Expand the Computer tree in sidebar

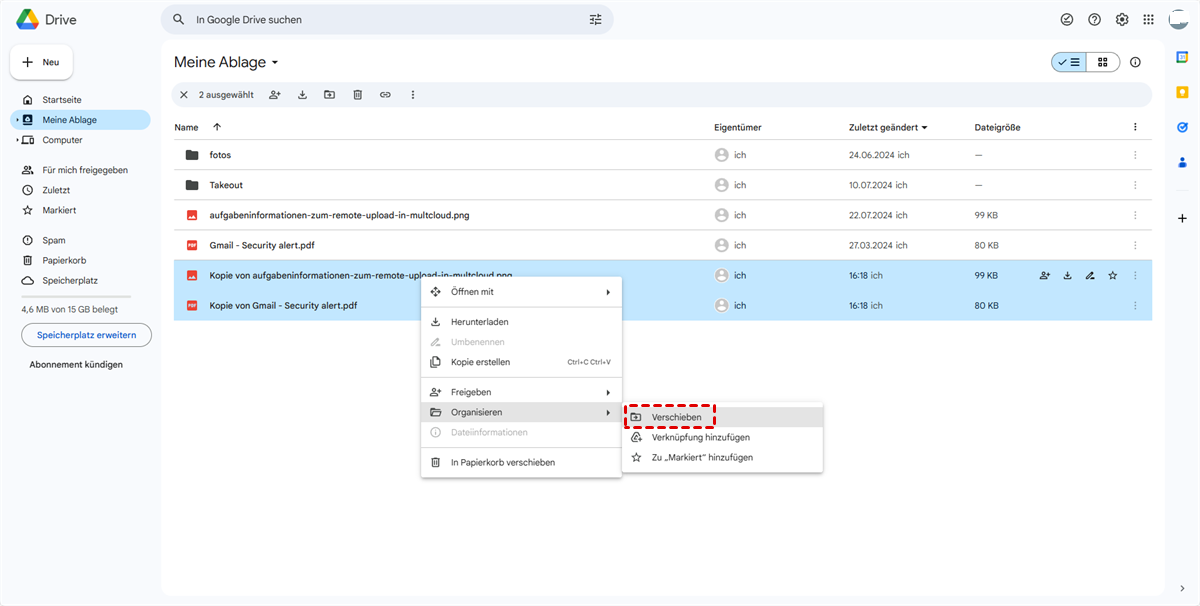(x=17, y=140)
